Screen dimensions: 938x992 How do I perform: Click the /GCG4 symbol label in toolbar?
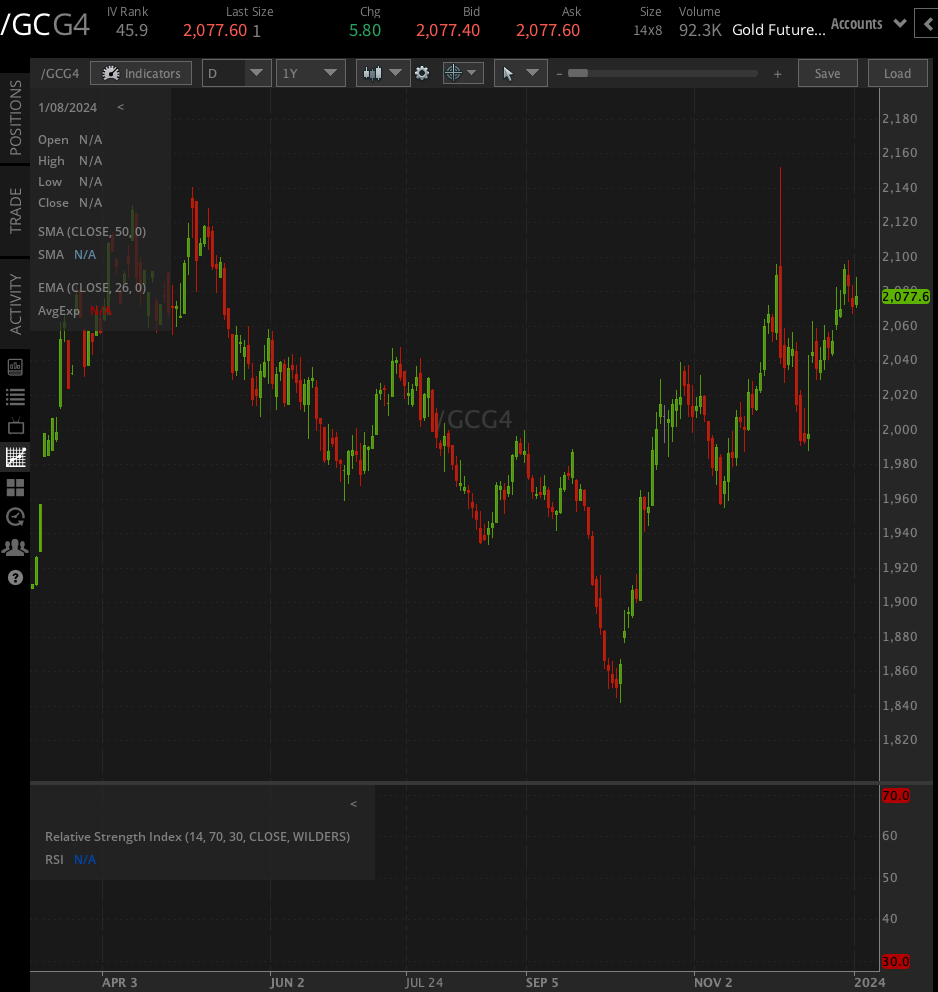tap(60, 73)
